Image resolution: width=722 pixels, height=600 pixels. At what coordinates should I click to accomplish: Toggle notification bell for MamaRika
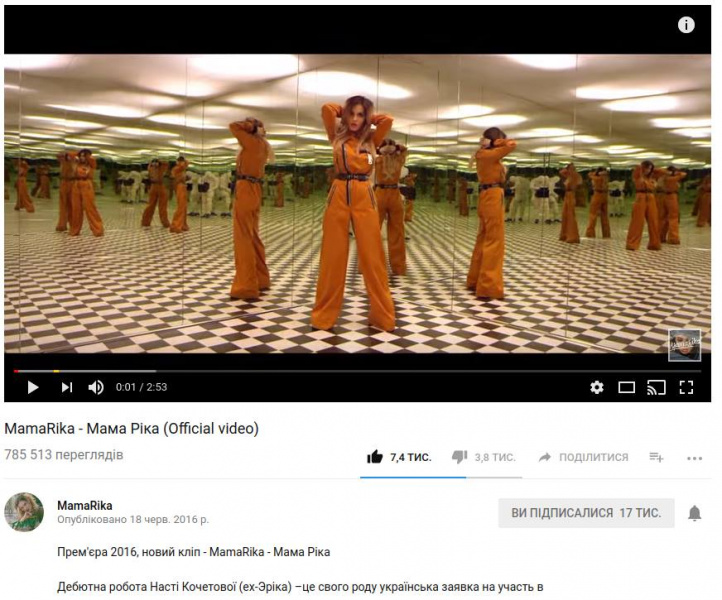pos(694,513)
